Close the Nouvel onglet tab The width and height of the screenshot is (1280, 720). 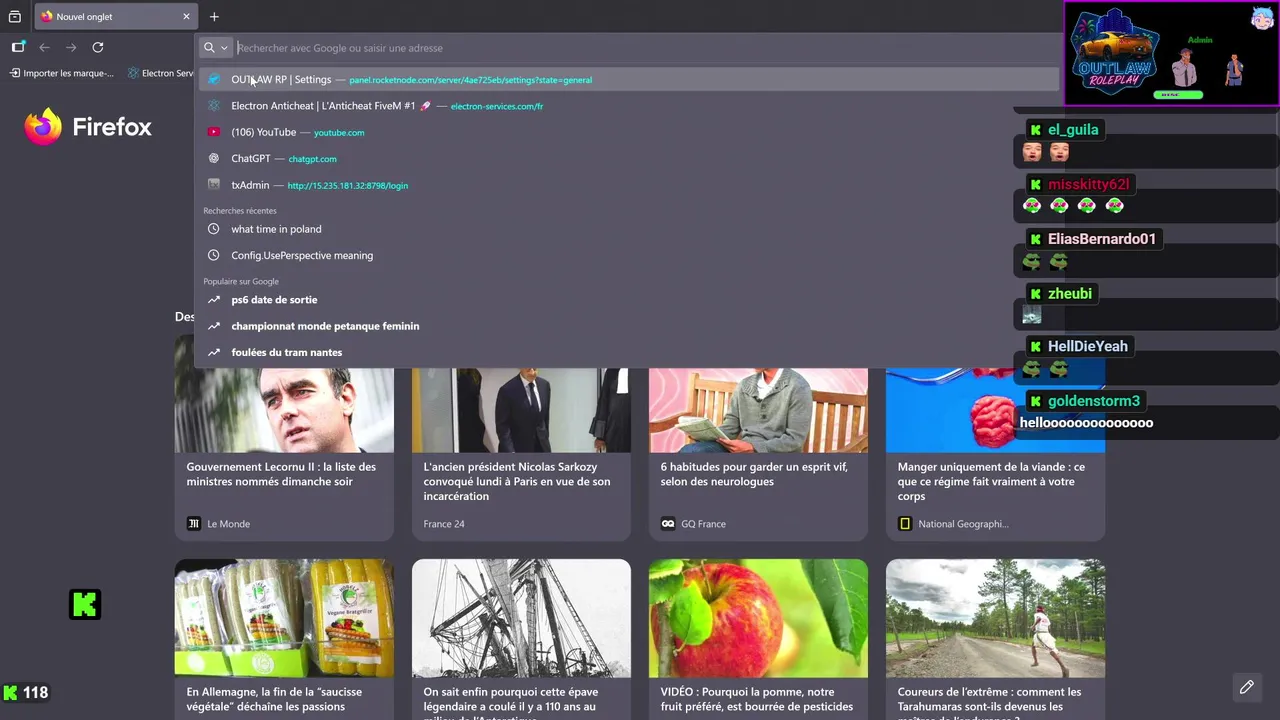coord(186,17)
